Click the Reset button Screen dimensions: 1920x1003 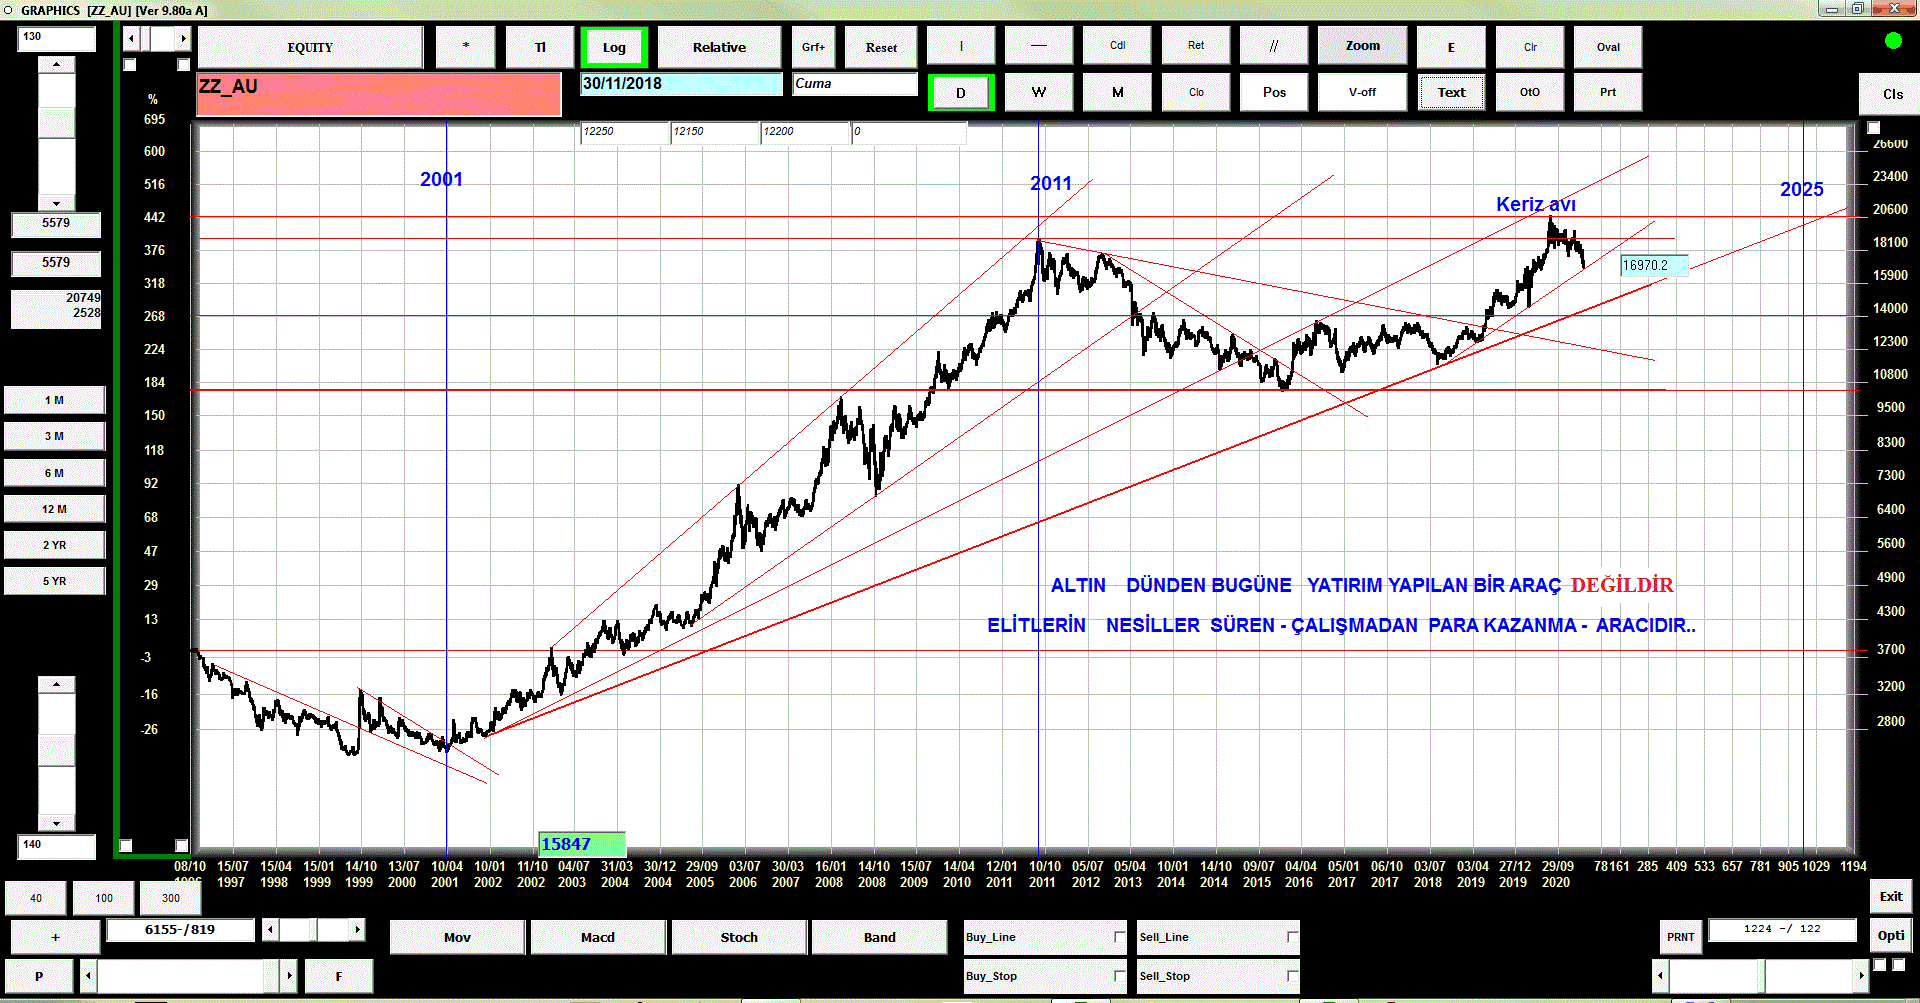click(881, 47)
